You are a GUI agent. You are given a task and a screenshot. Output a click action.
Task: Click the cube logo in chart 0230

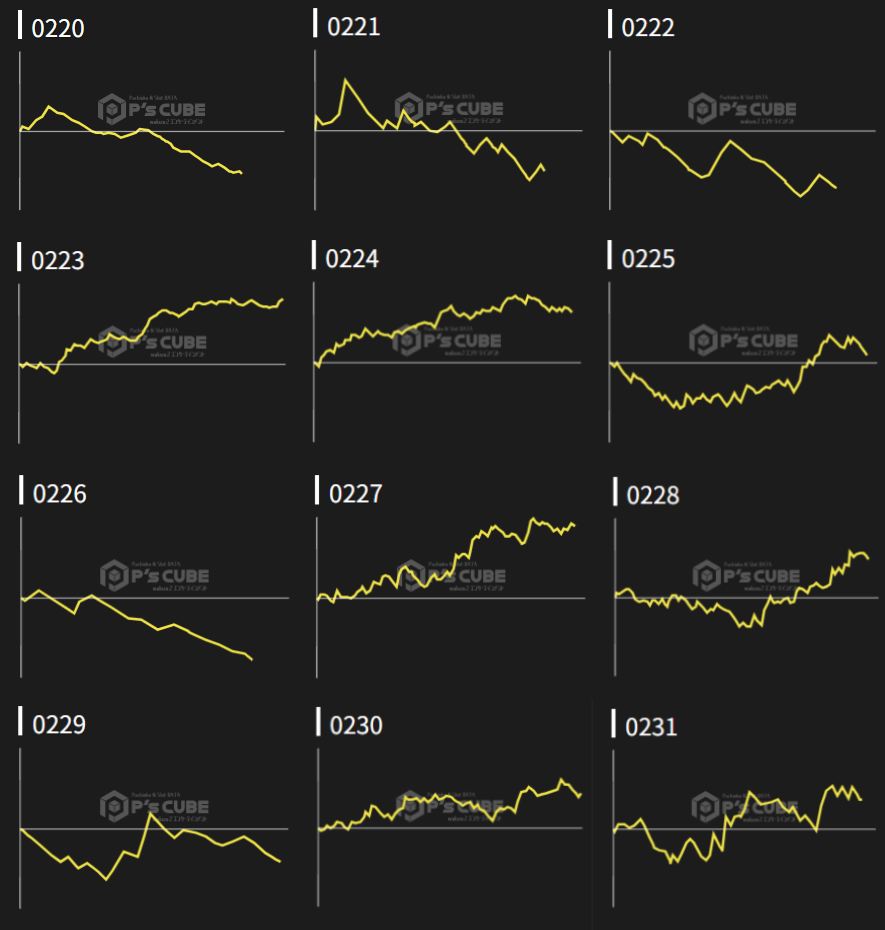411,805
